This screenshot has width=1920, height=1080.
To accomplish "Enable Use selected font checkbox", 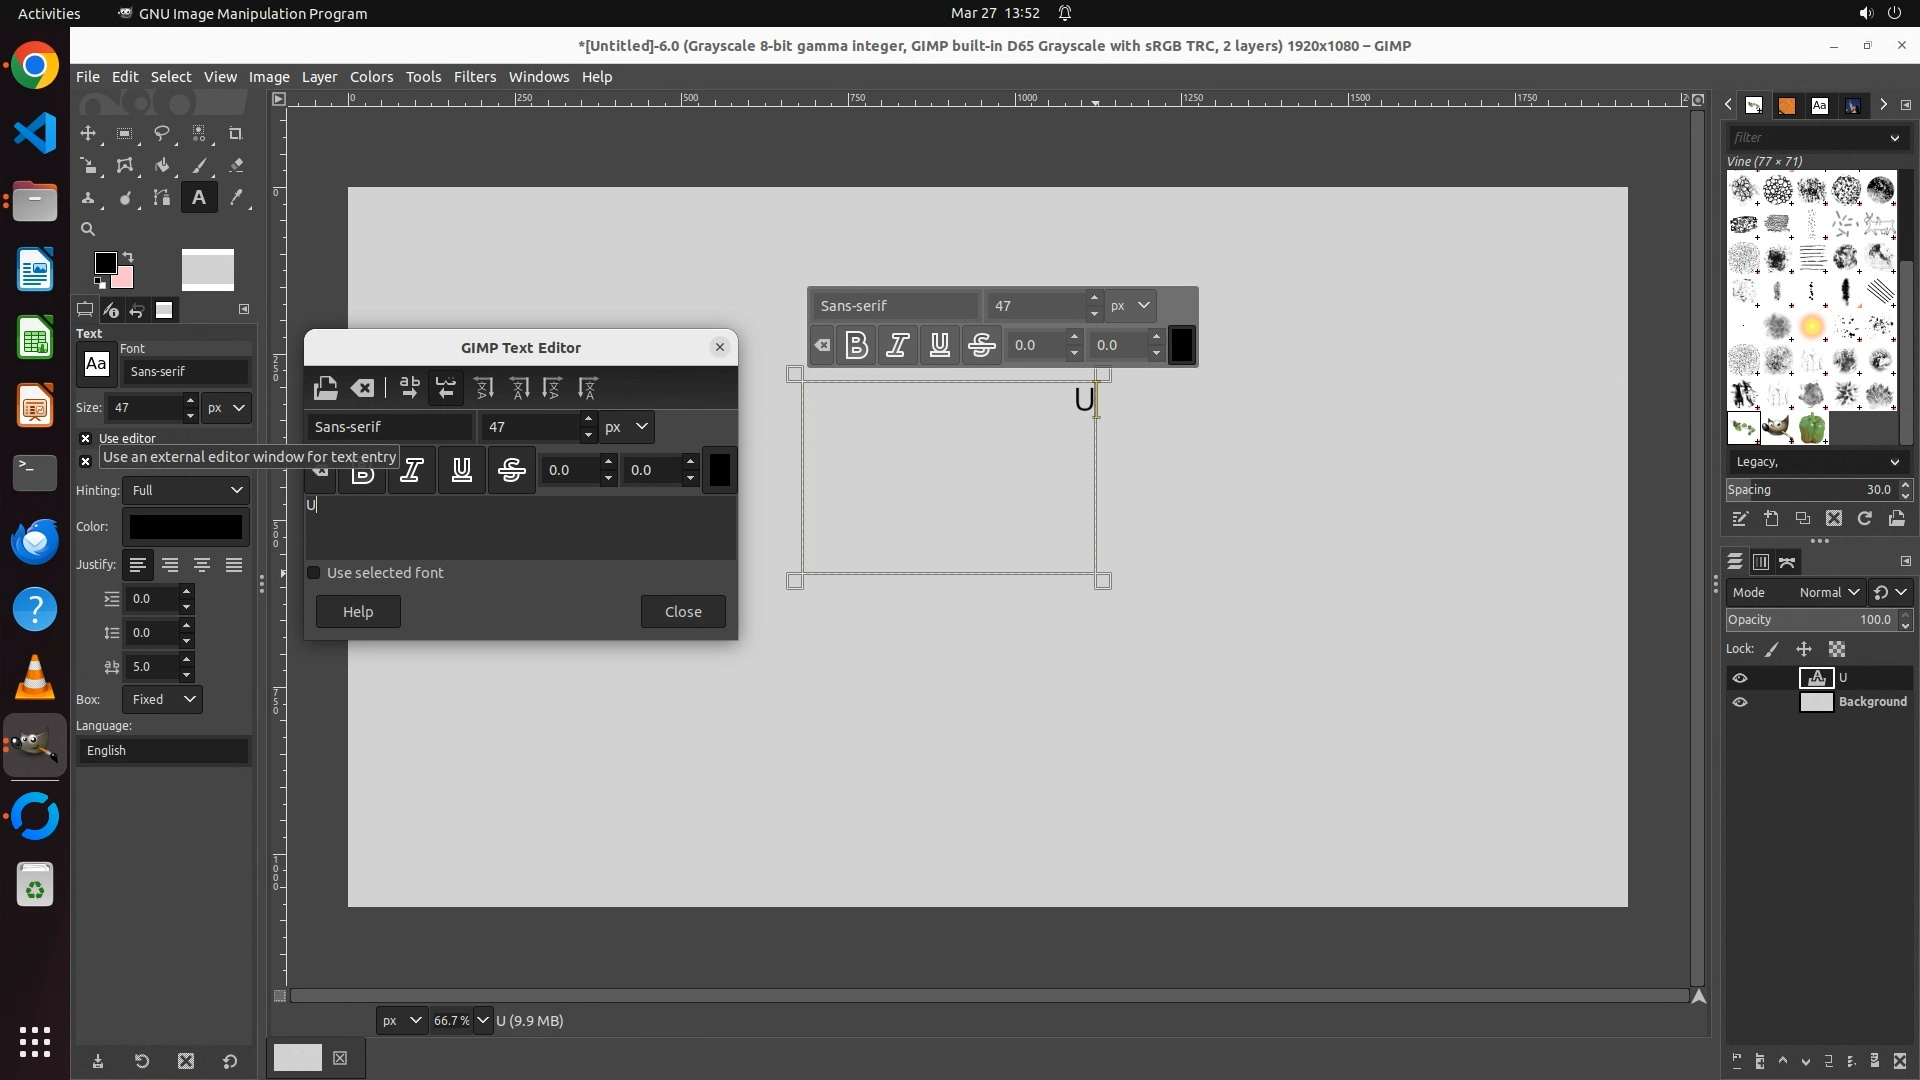I will click(x=314, y=573).
